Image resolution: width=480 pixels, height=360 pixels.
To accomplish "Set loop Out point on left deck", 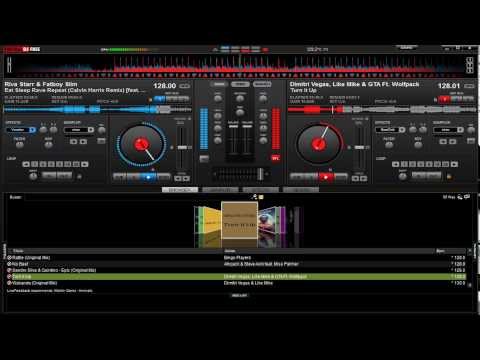I will point(65,175).
